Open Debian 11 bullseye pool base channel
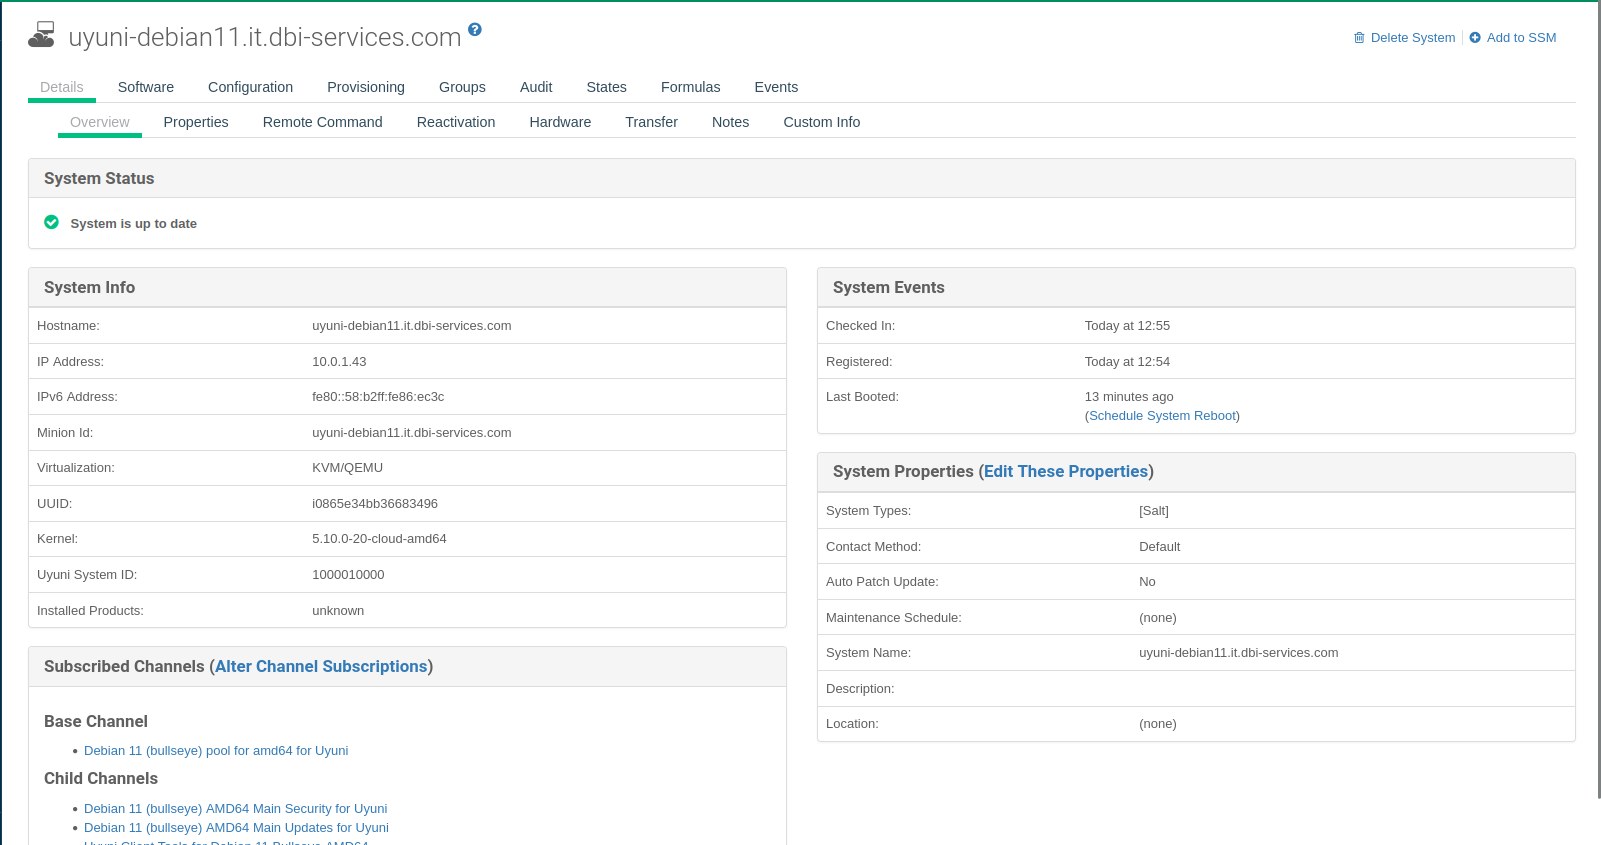Screen dimensions: 1601x845 click(216, 751)
